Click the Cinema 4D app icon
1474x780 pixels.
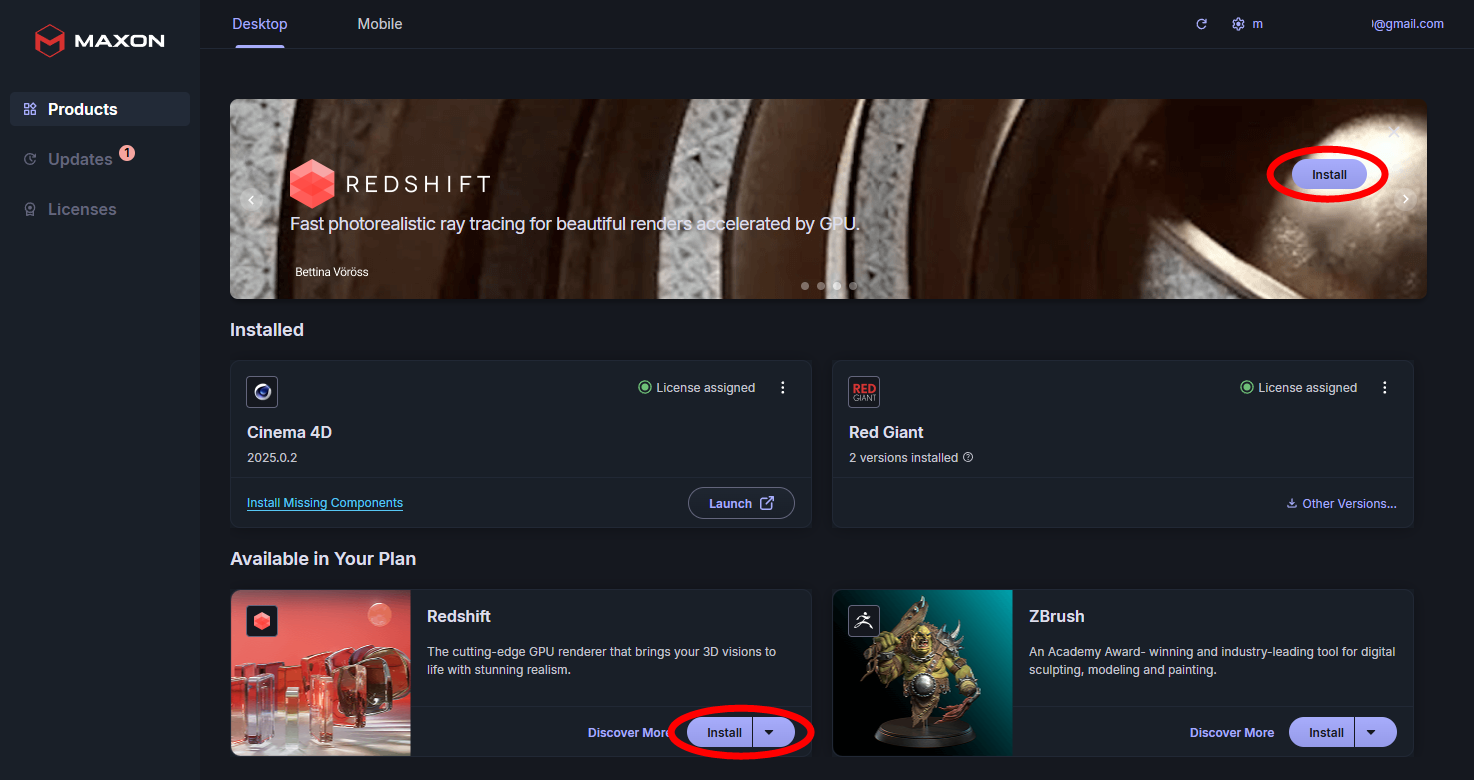click(x=262, y=392)
